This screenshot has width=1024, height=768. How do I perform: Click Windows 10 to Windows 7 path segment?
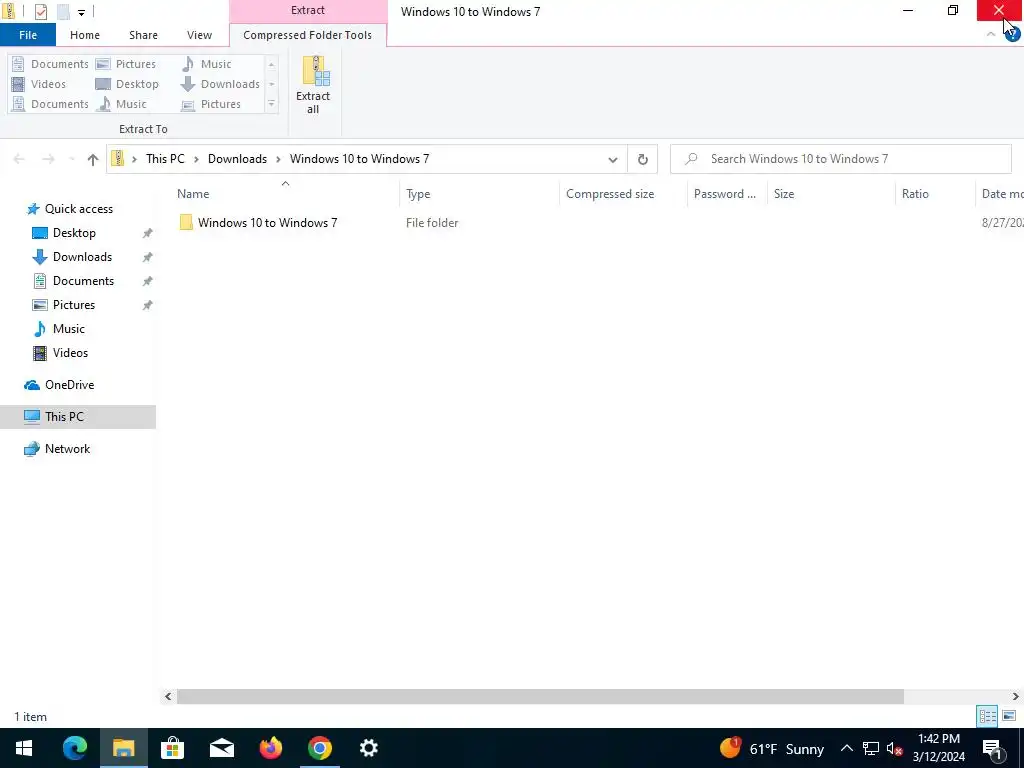[x=359, y=159]
